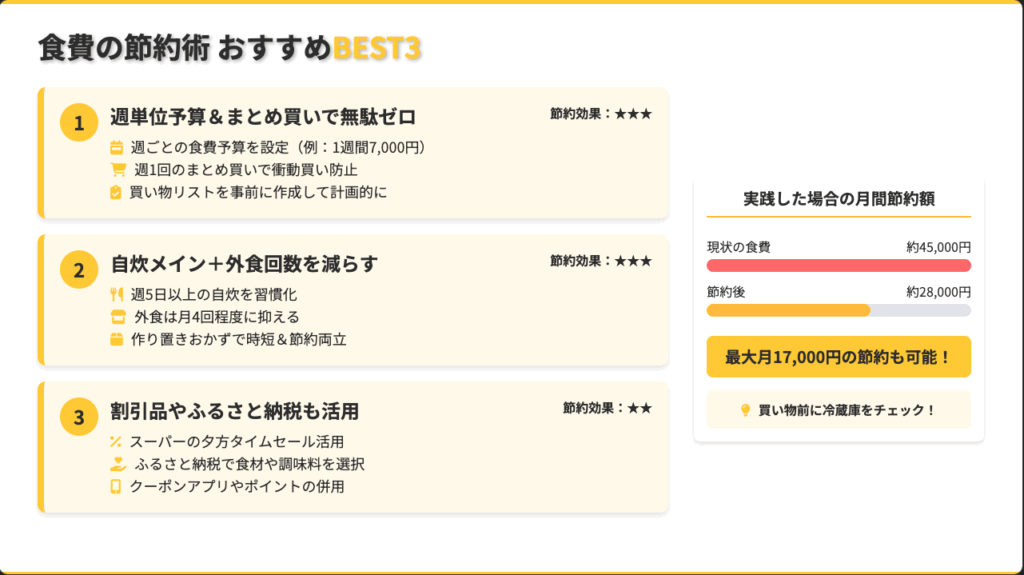Click the red 現状の食費 progress bar

tap(838, 266)
